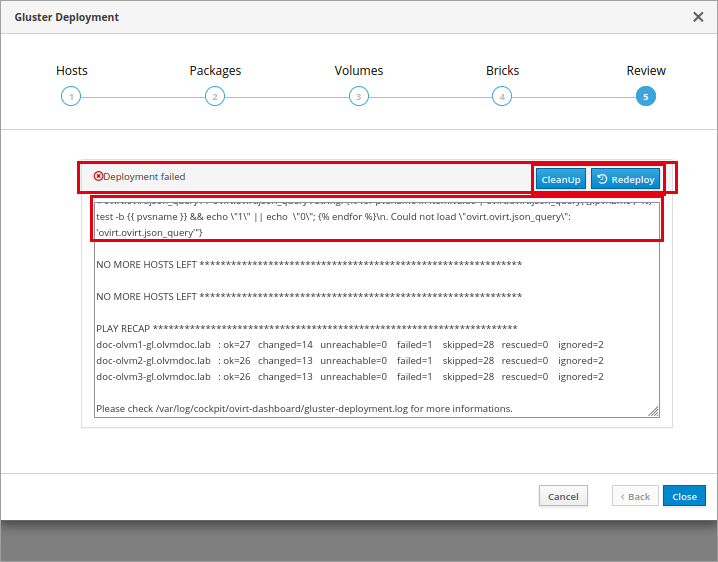Click the Review step label
The height and width of the screenshot is (562, 718).
[x=646, y=71]
